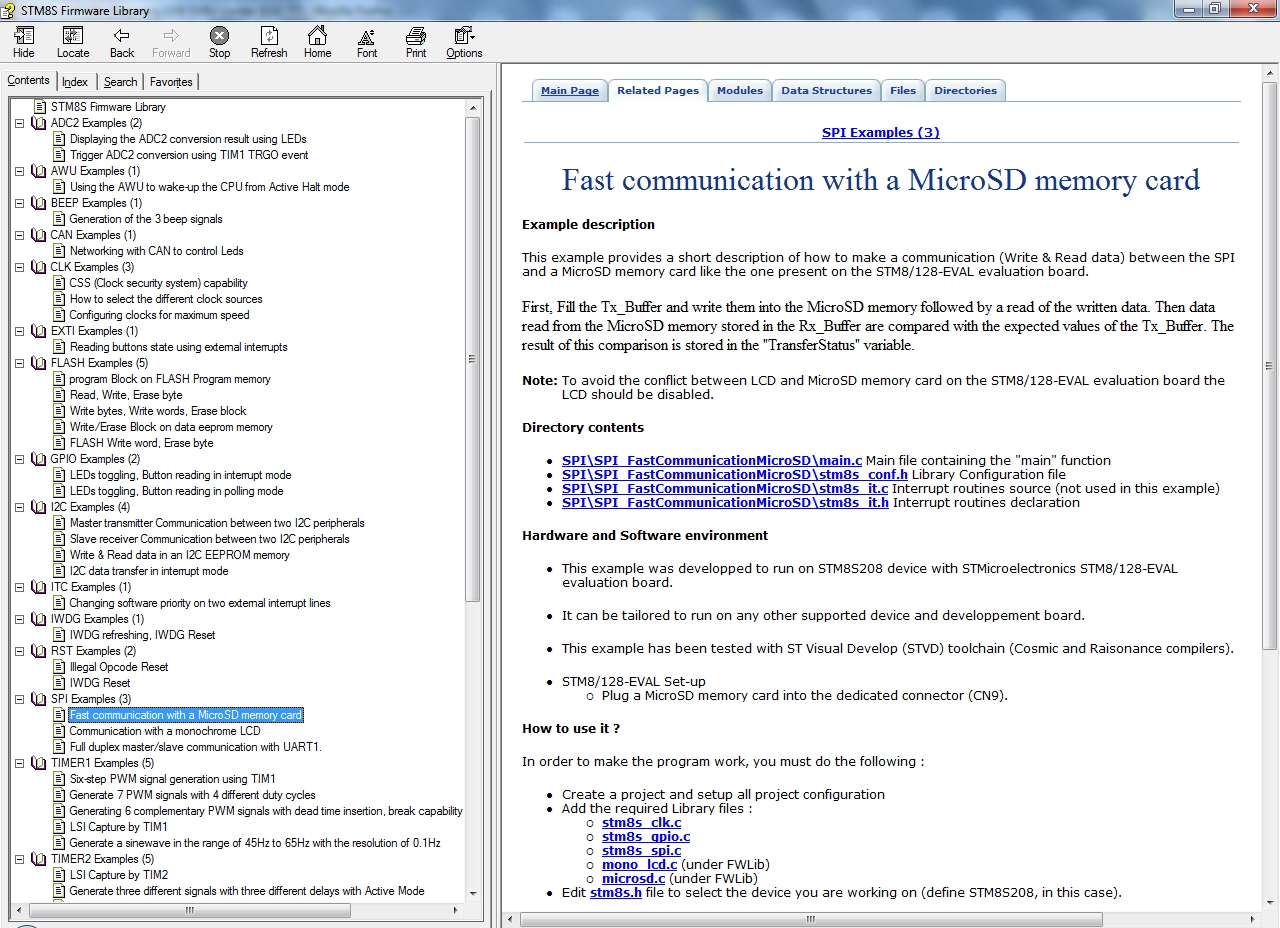Switch to the Index tab
This screenshot has width=1280, height=928.
point(75,82)
